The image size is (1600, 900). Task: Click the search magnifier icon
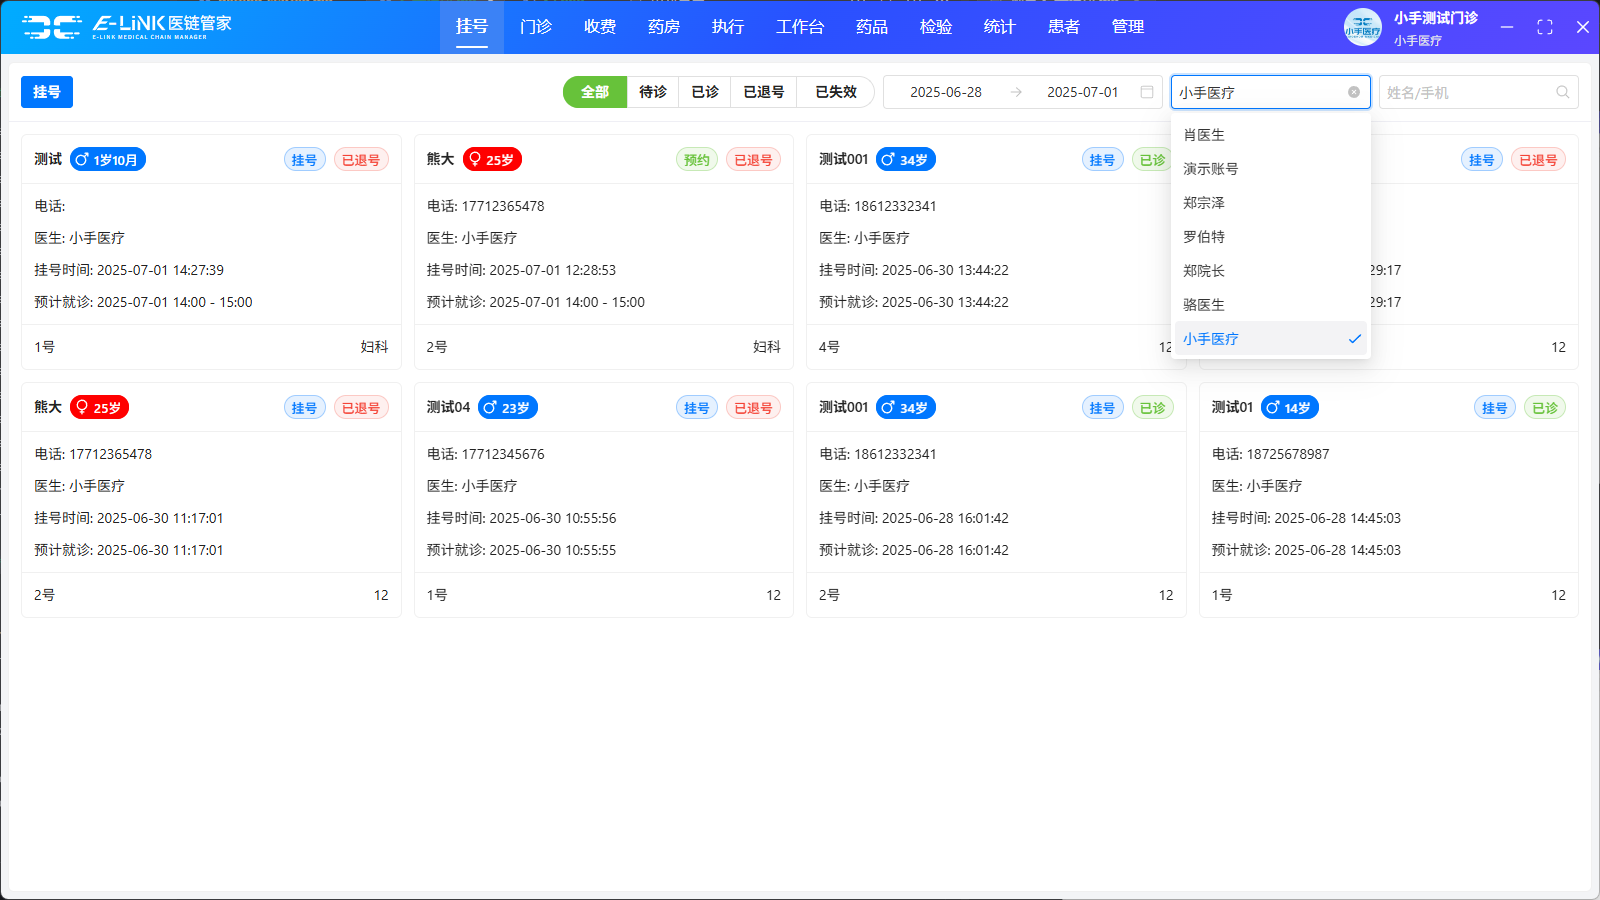point(1562,92)
